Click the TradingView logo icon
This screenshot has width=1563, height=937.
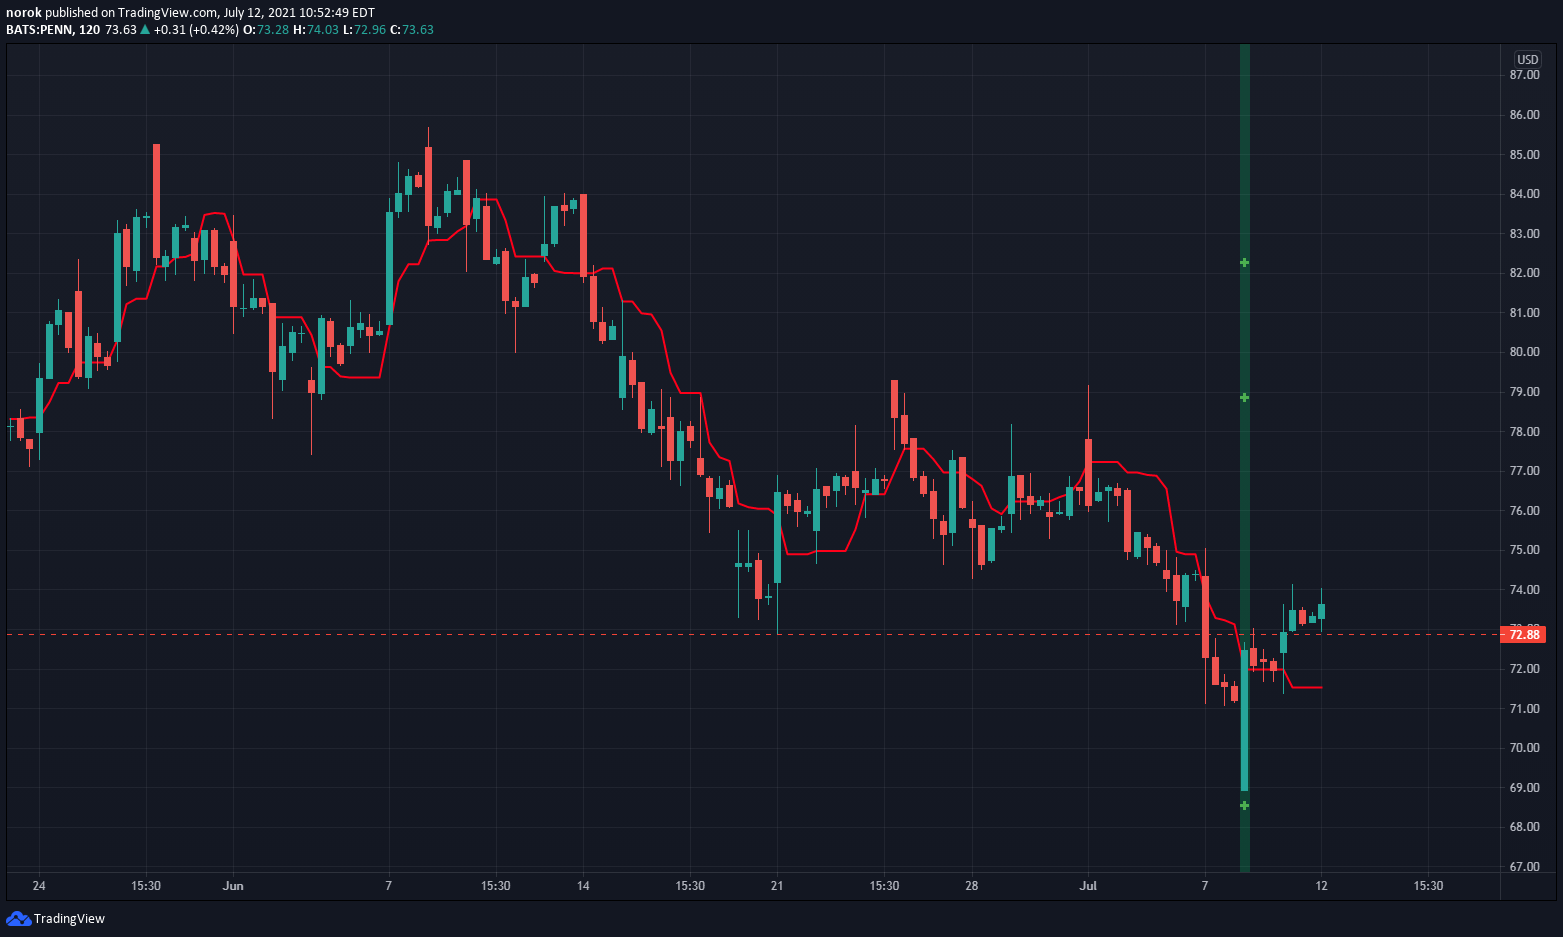(x=18, y=918)
